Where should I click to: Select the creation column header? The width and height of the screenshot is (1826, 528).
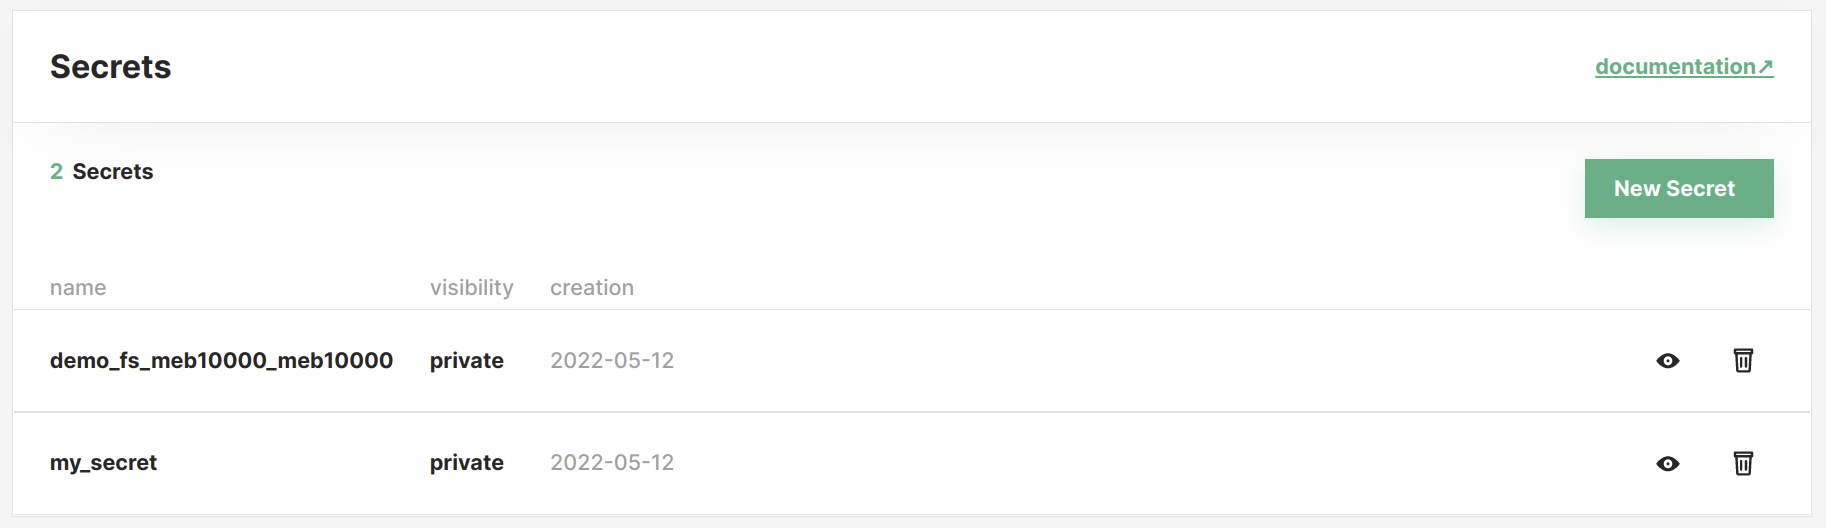[592, 288]
